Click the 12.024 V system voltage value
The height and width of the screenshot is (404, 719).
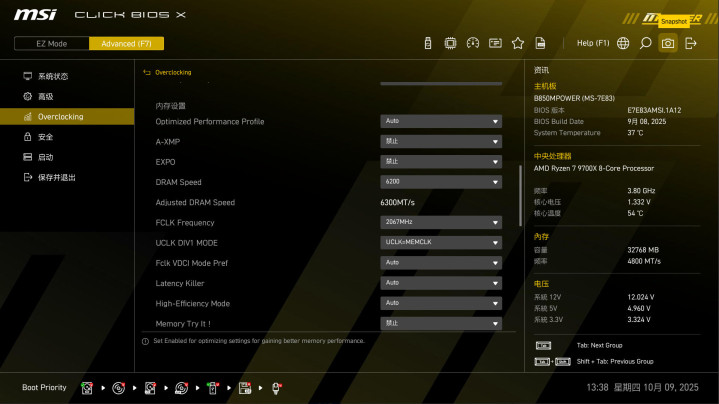click(641, 297)
